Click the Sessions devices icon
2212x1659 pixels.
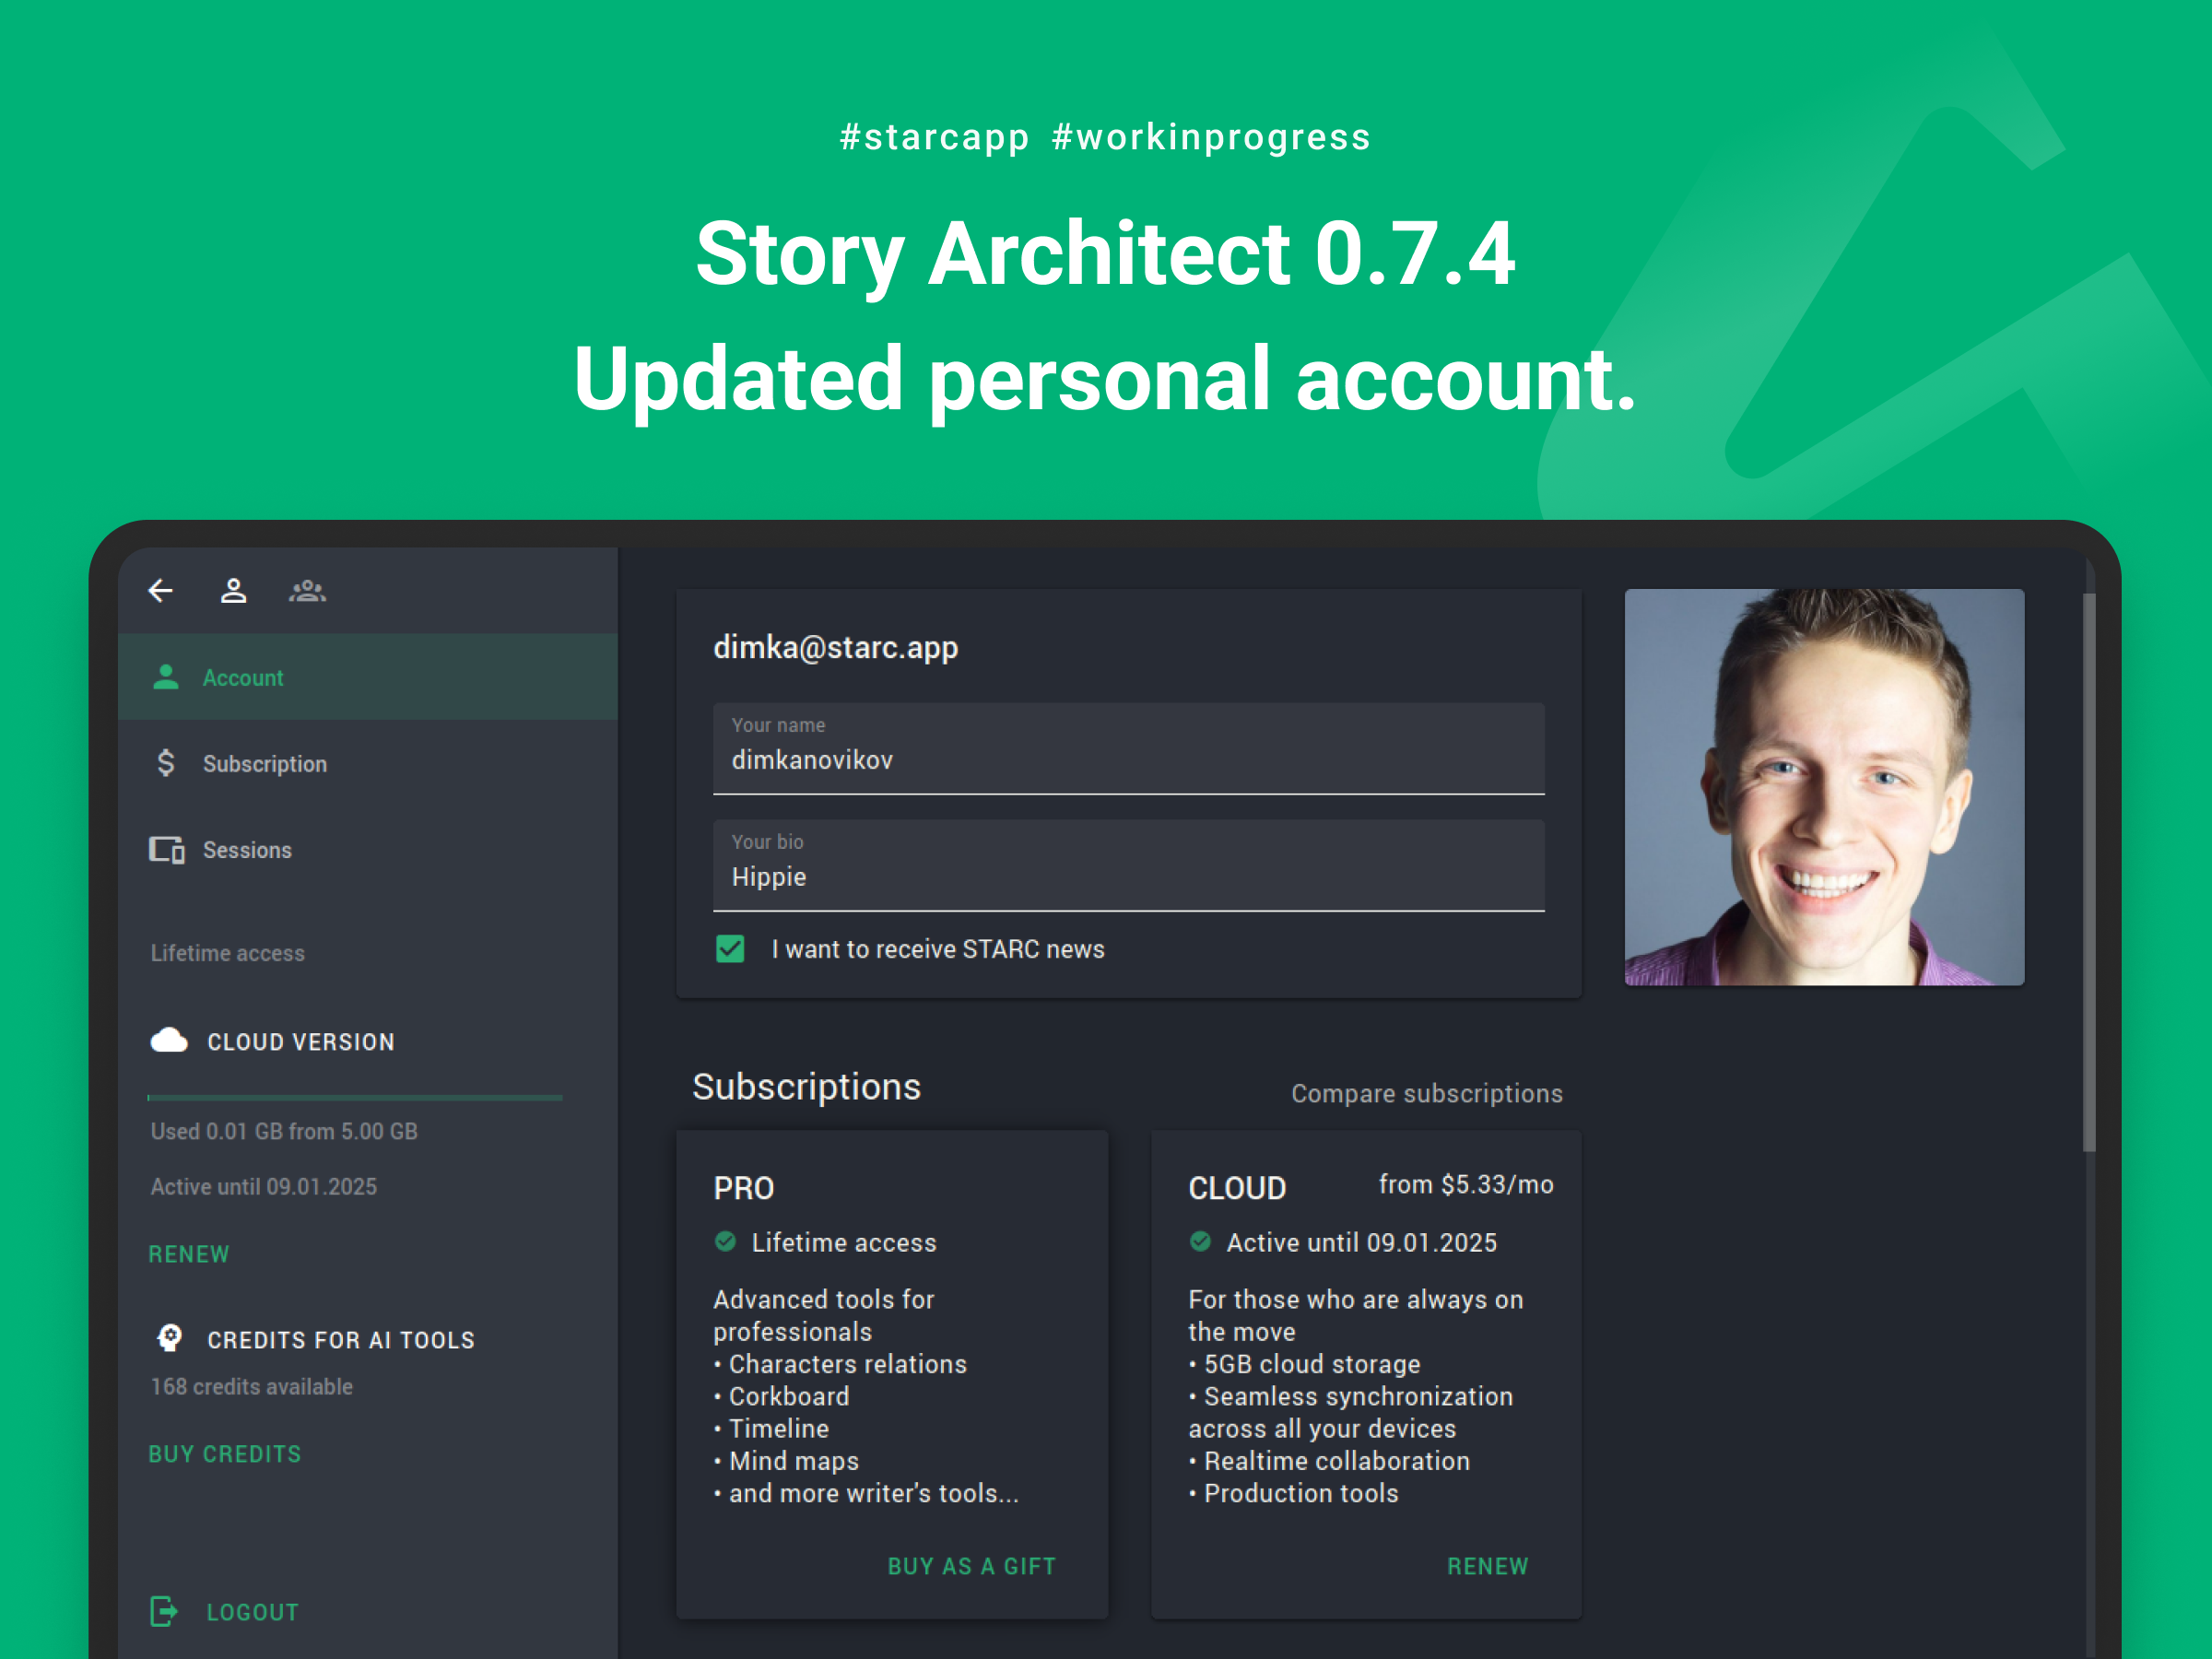pyautogui.click(x=167, y=850)
